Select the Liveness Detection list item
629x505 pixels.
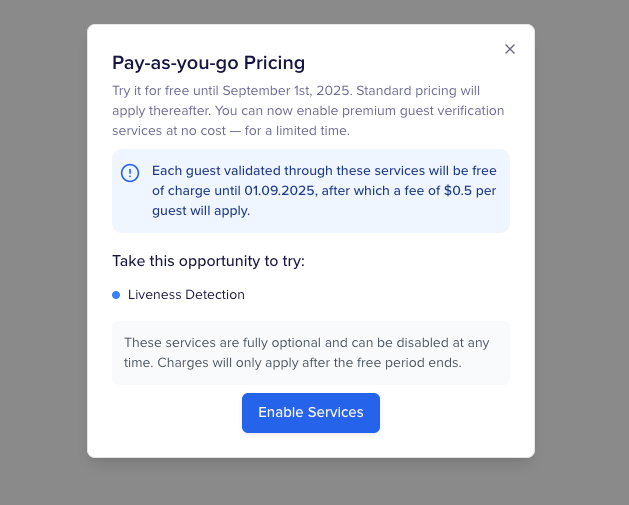[x=186, y=295]
